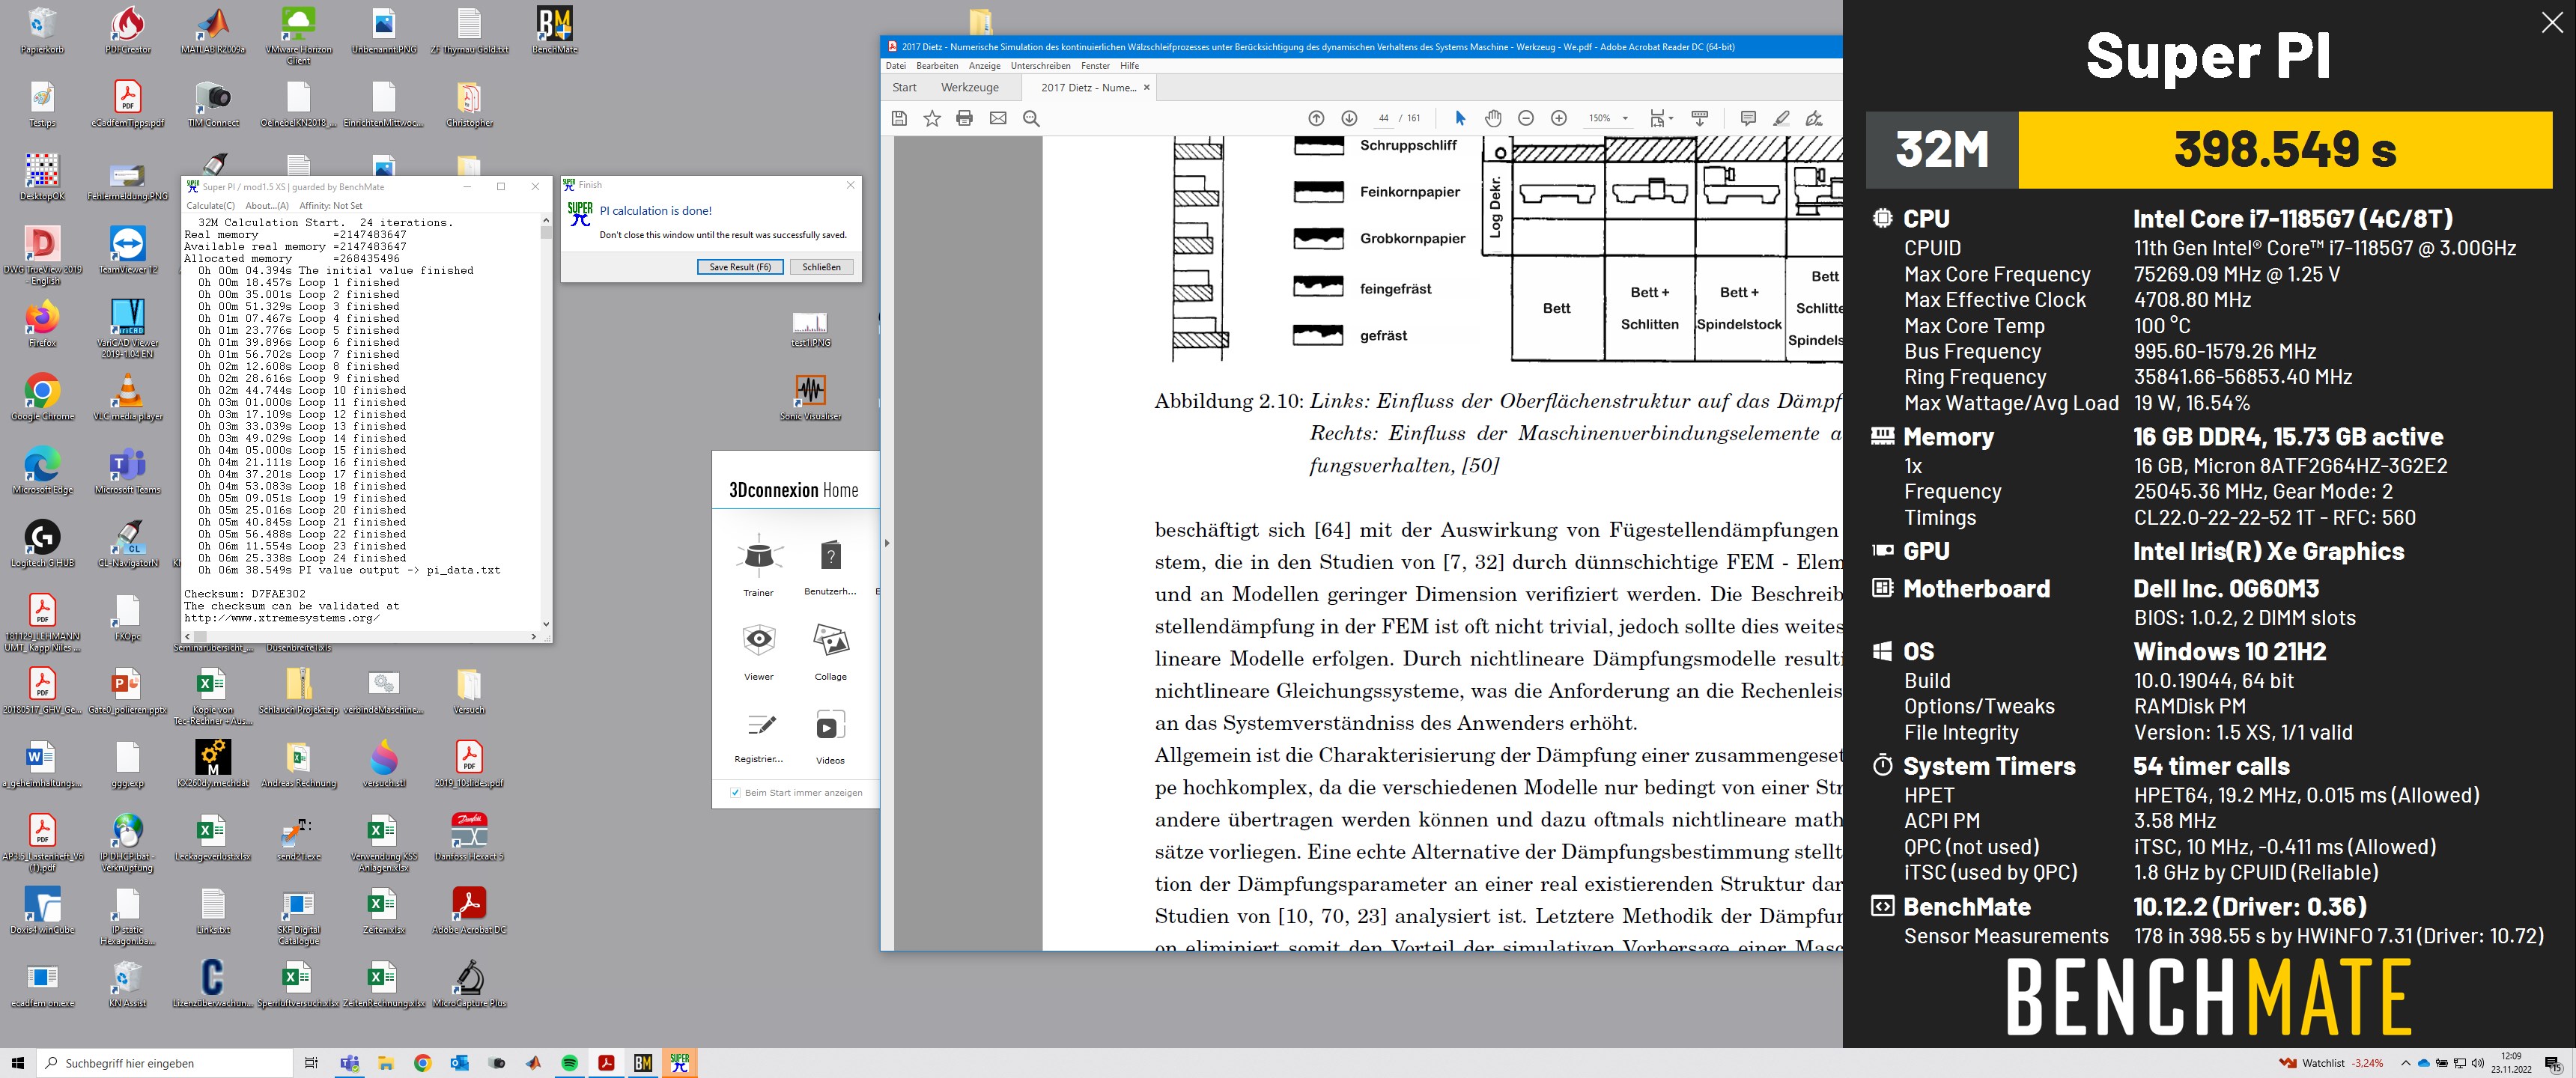This screenshot has width=2576, height=1078.
Task: Open the Fenster menu in Acrobat
Action: [1095, 66]
